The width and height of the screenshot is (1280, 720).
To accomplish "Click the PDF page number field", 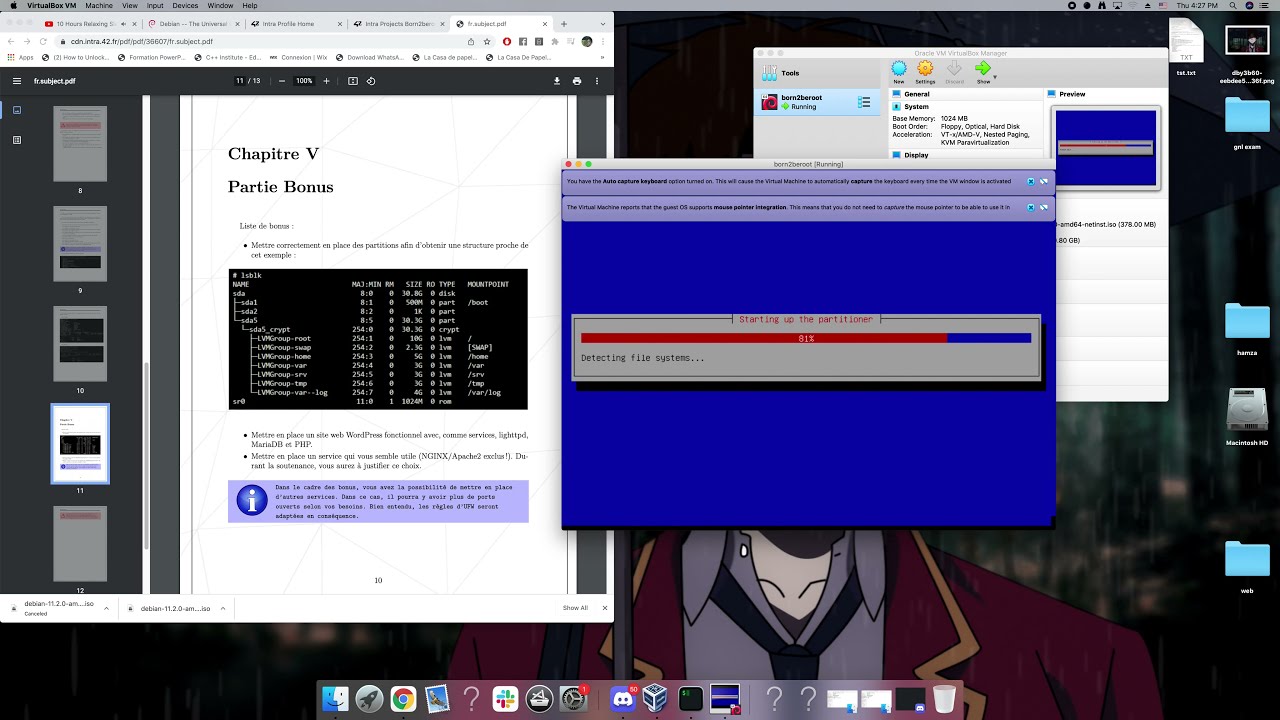I will [x=239, y=81].
